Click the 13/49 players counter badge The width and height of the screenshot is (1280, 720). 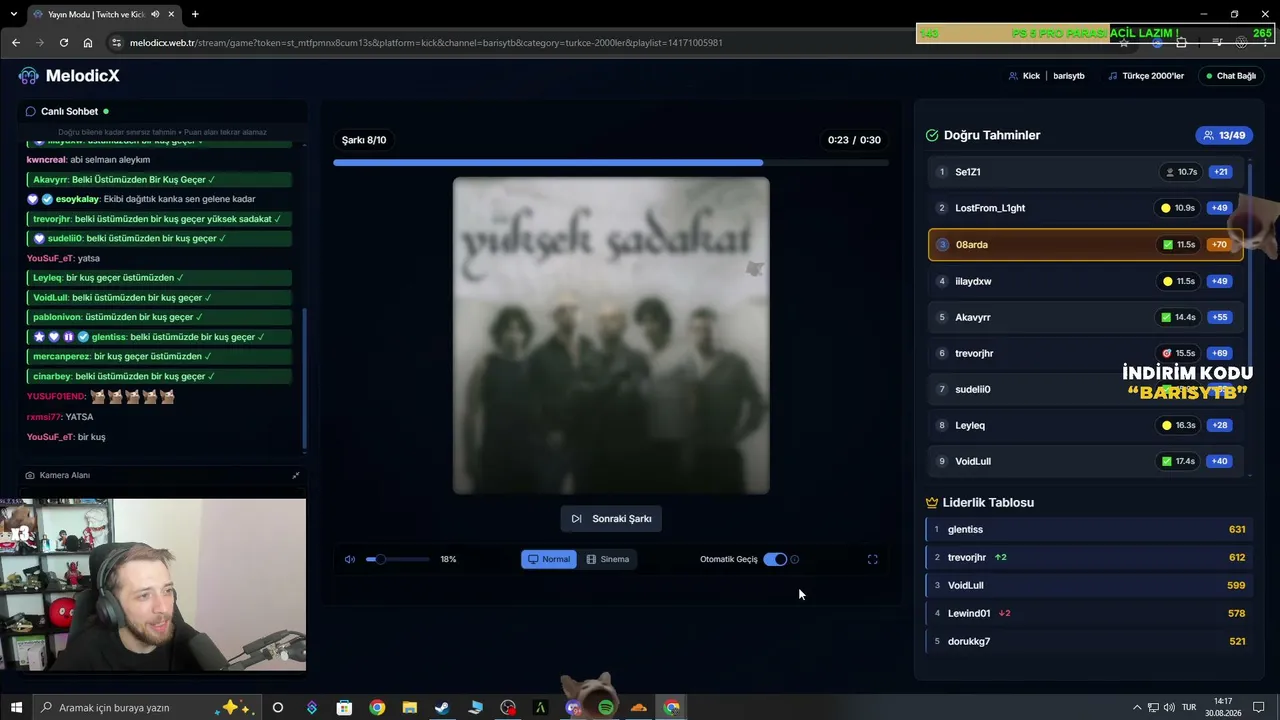click(x=1224, y=135)
